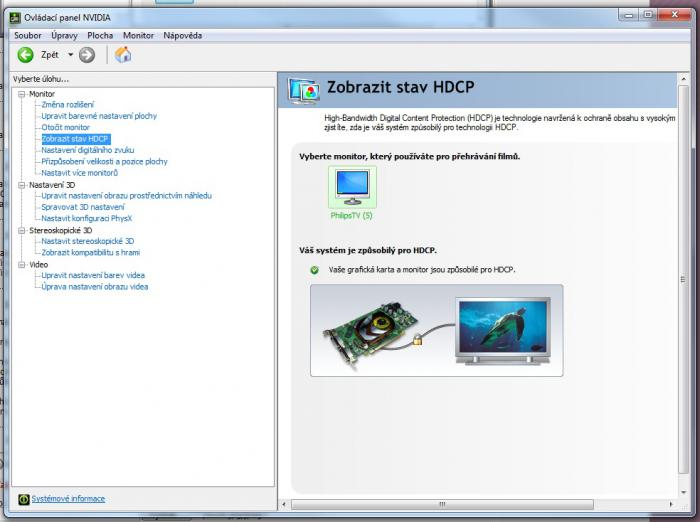Click the Forward arrow icon in toolbar
This screenshot has height=522, width=700.
(x=87, y=55)
